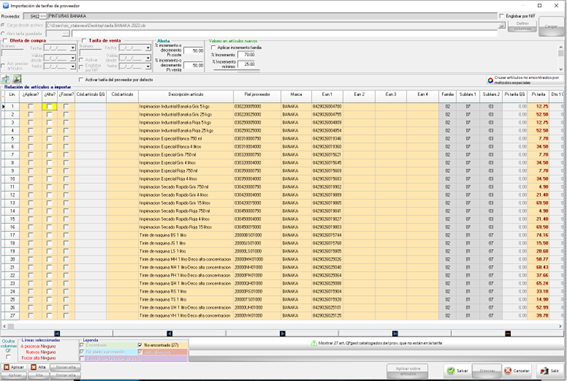
Task: Click the Ean 1 column header
Action: point(327,96)
